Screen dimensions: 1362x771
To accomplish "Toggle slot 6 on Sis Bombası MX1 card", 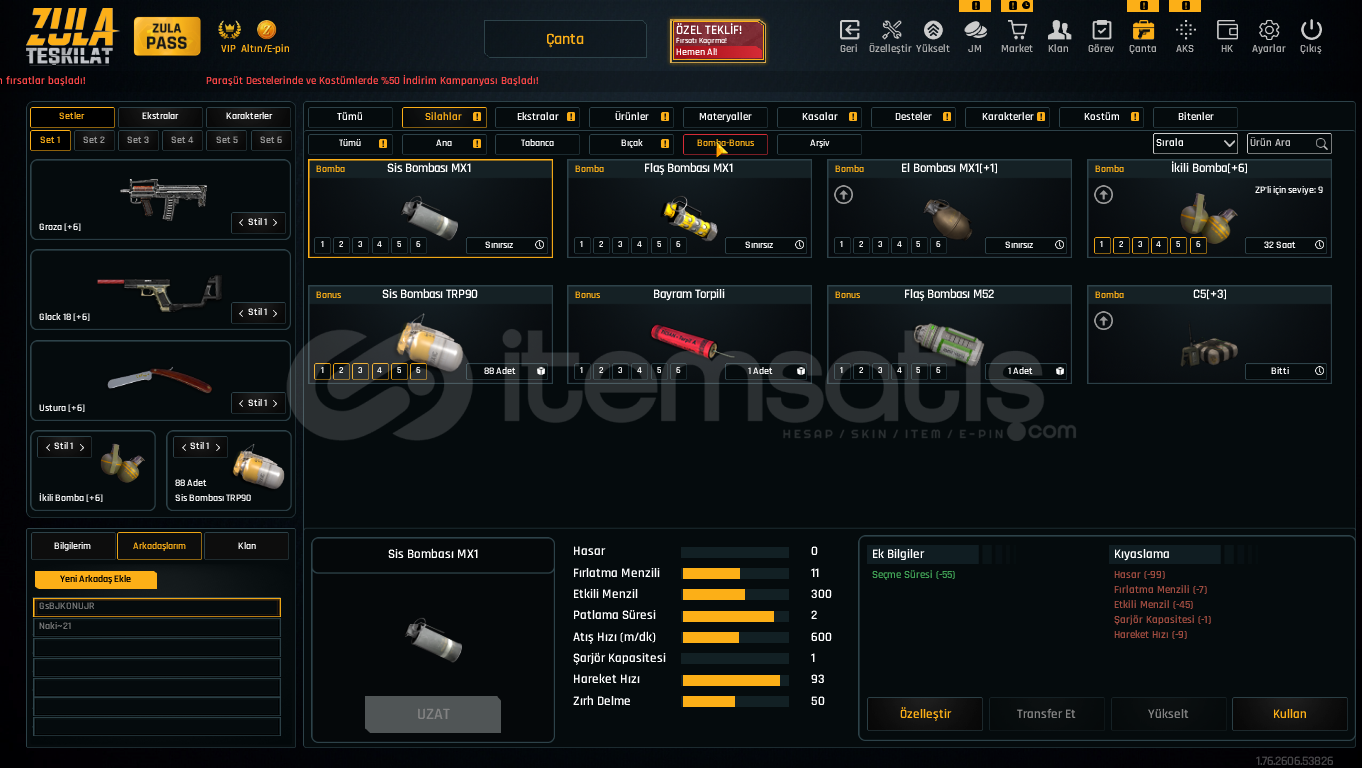I will tap(418, 245).
